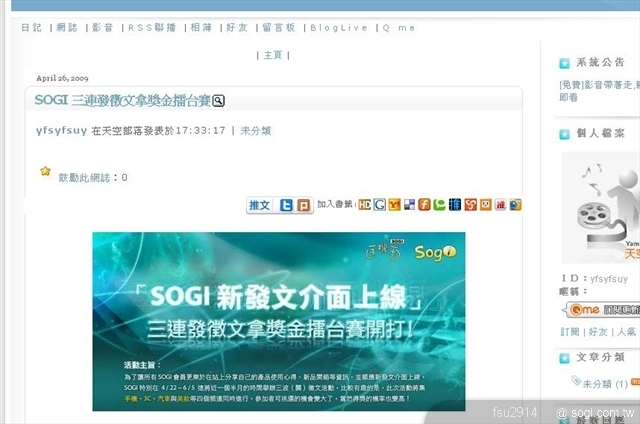Click the profile ID yfsyfsuy link
The height and width of the screenshot is (424, 640).
coord(609,279)
